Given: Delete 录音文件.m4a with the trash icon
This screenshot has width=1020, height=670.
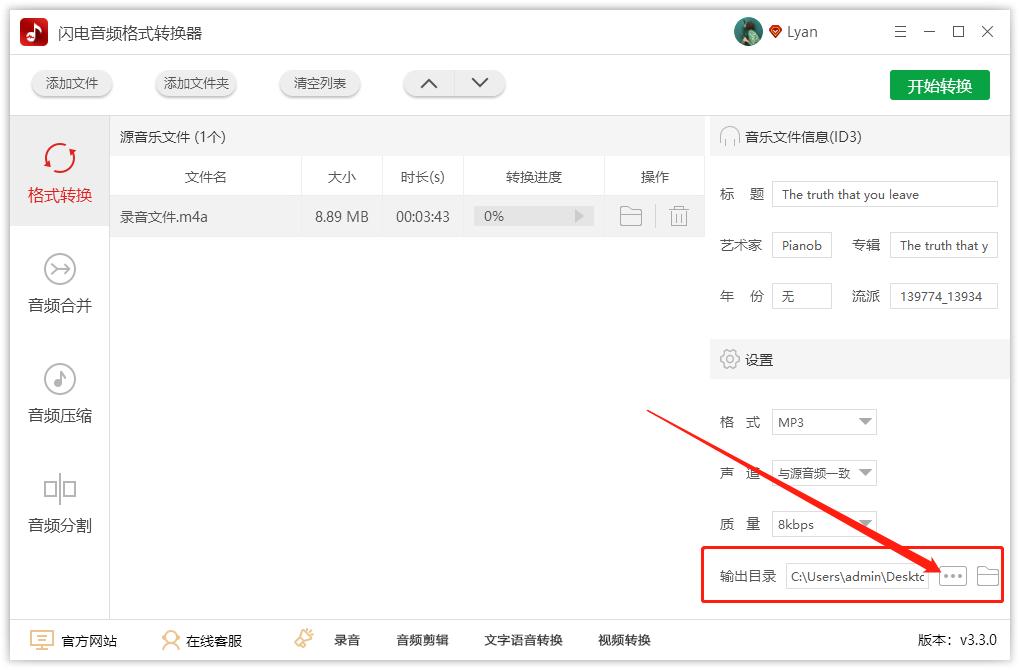Looking at the screenshot, I should click(679, 215).
